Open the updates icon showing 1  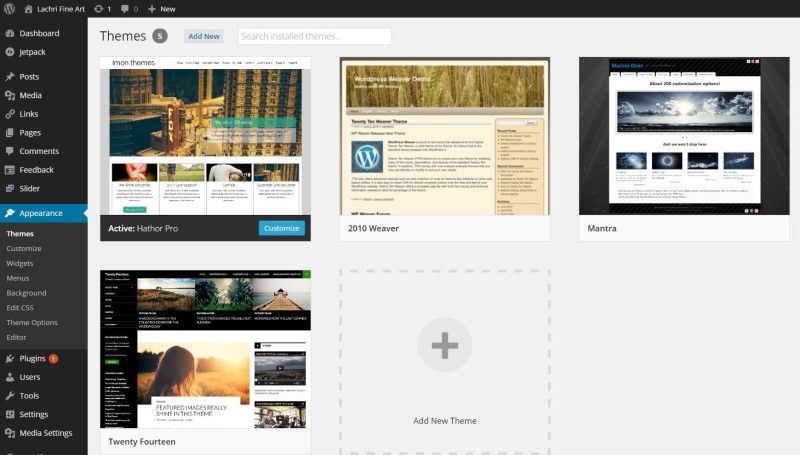(98, 9)
